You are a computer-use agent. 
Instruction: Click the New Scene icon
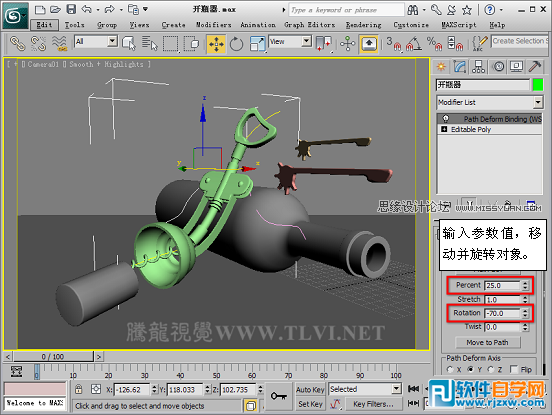tap(40, 10)
